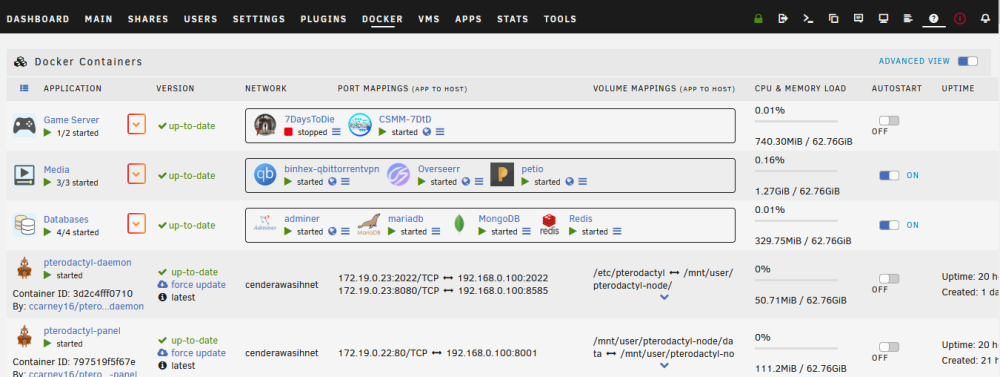Expand pterodactyl-panel volume mappings
The image size is (1000, 377).
(664, 366)
